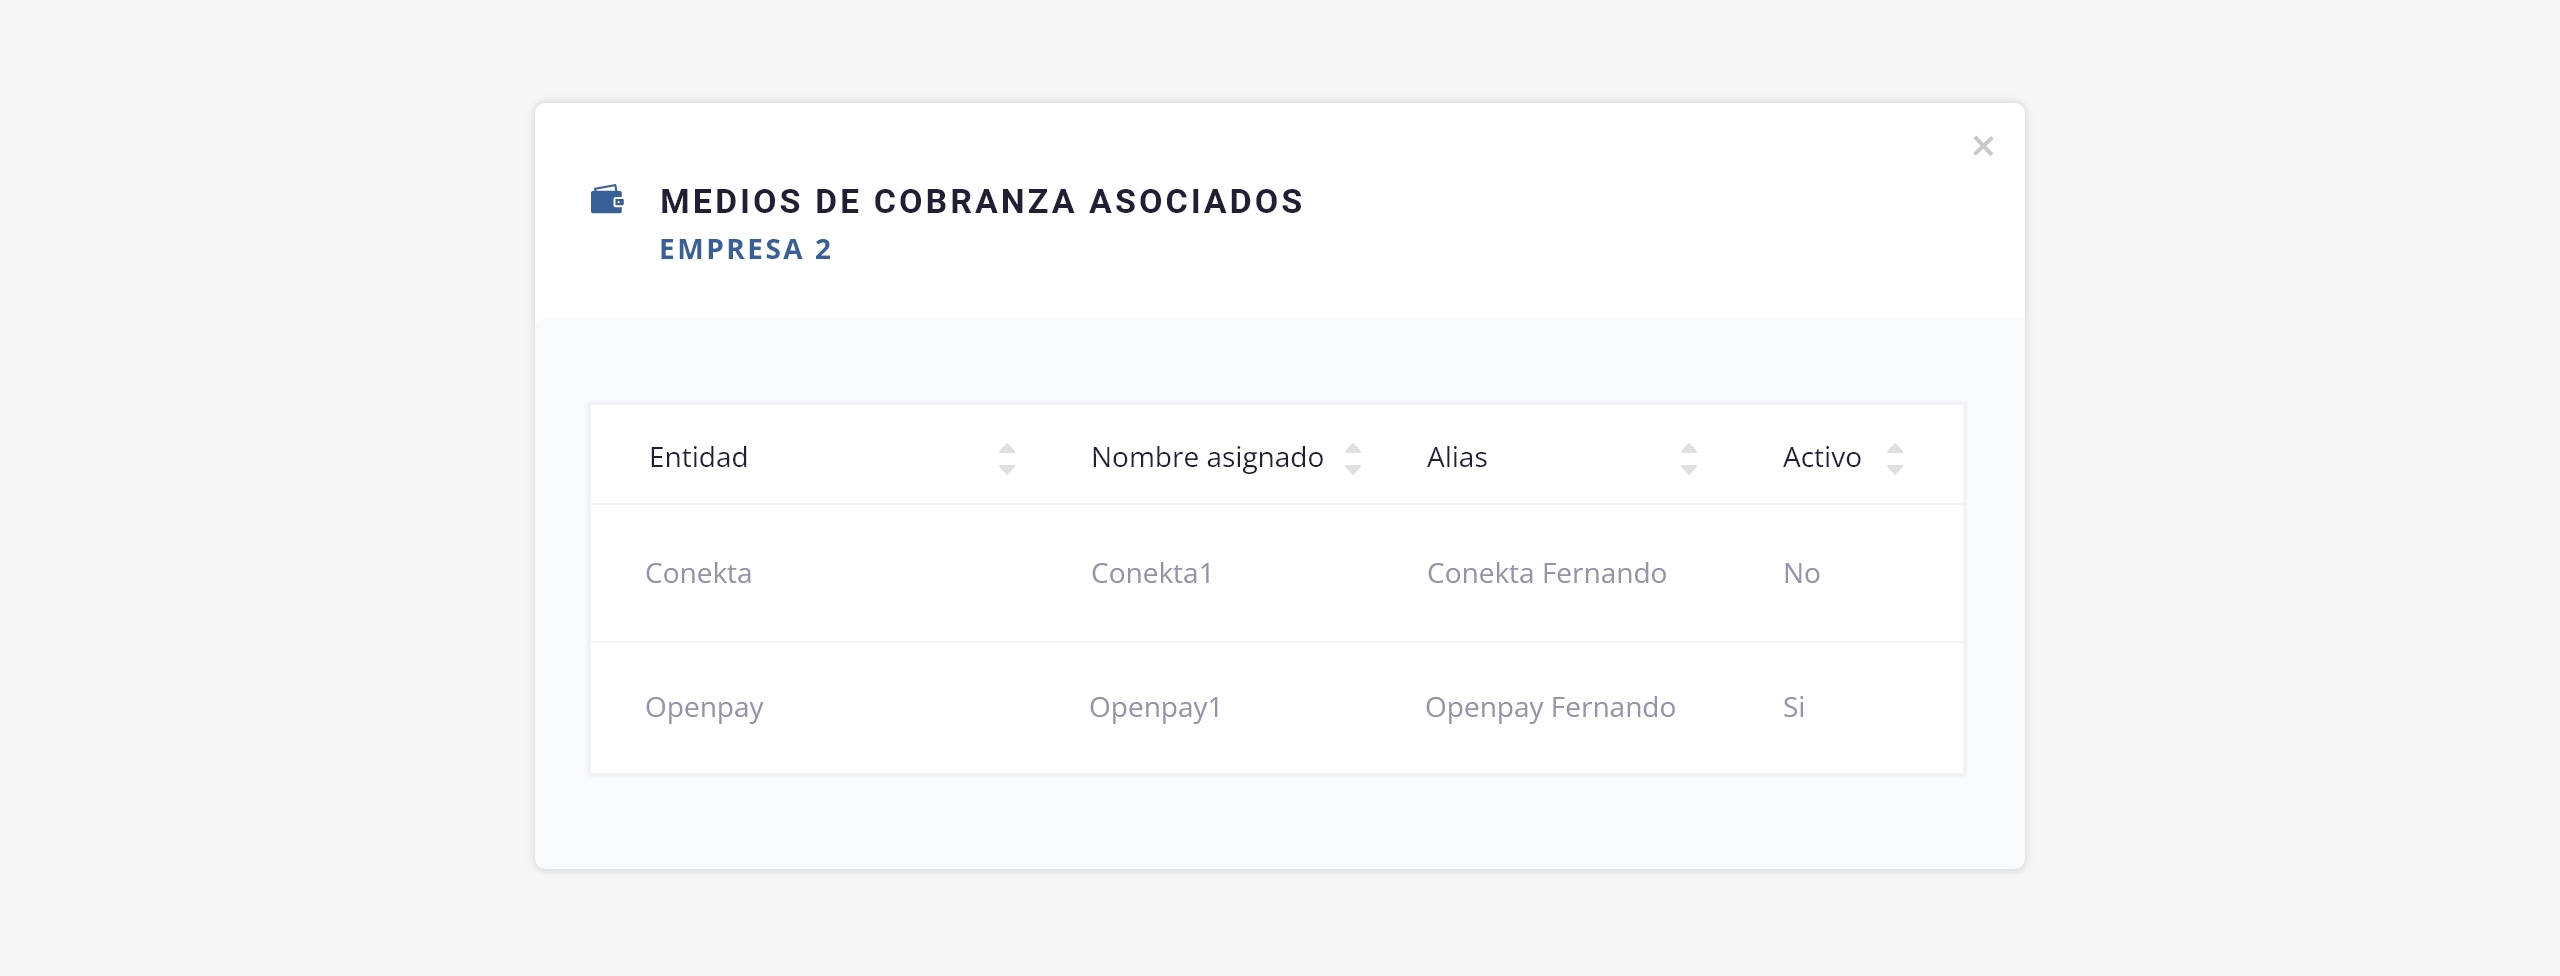Click the Entidad column header
This screenshot has width=2560, height=976.
(698, 457)
